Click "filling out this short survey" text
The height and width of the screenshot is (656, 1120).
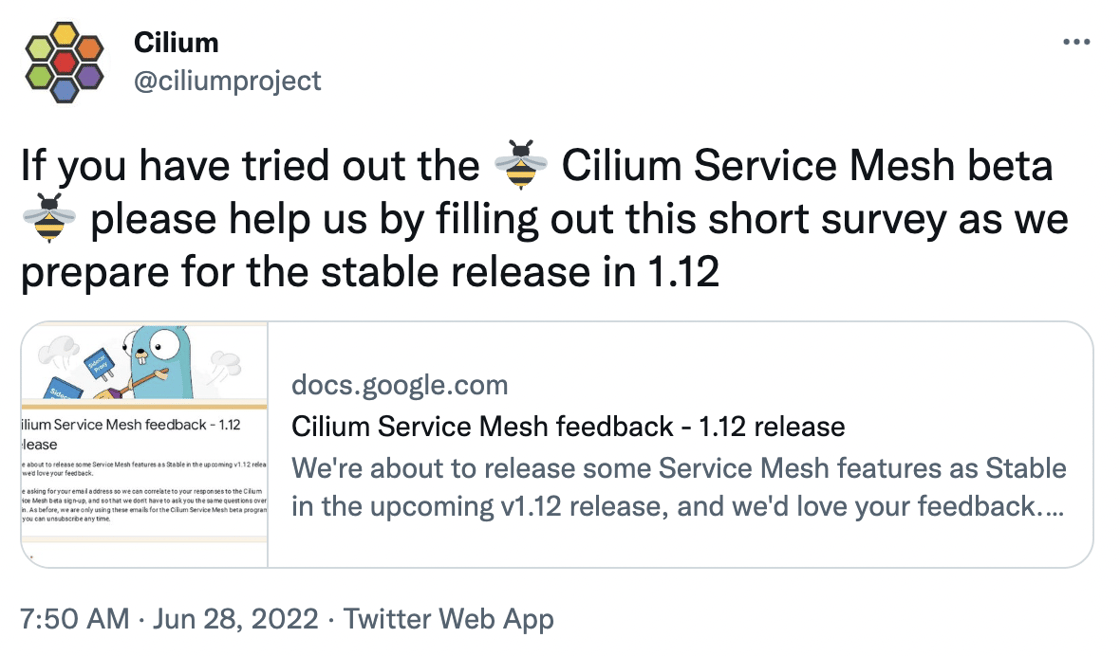point(581,219)
